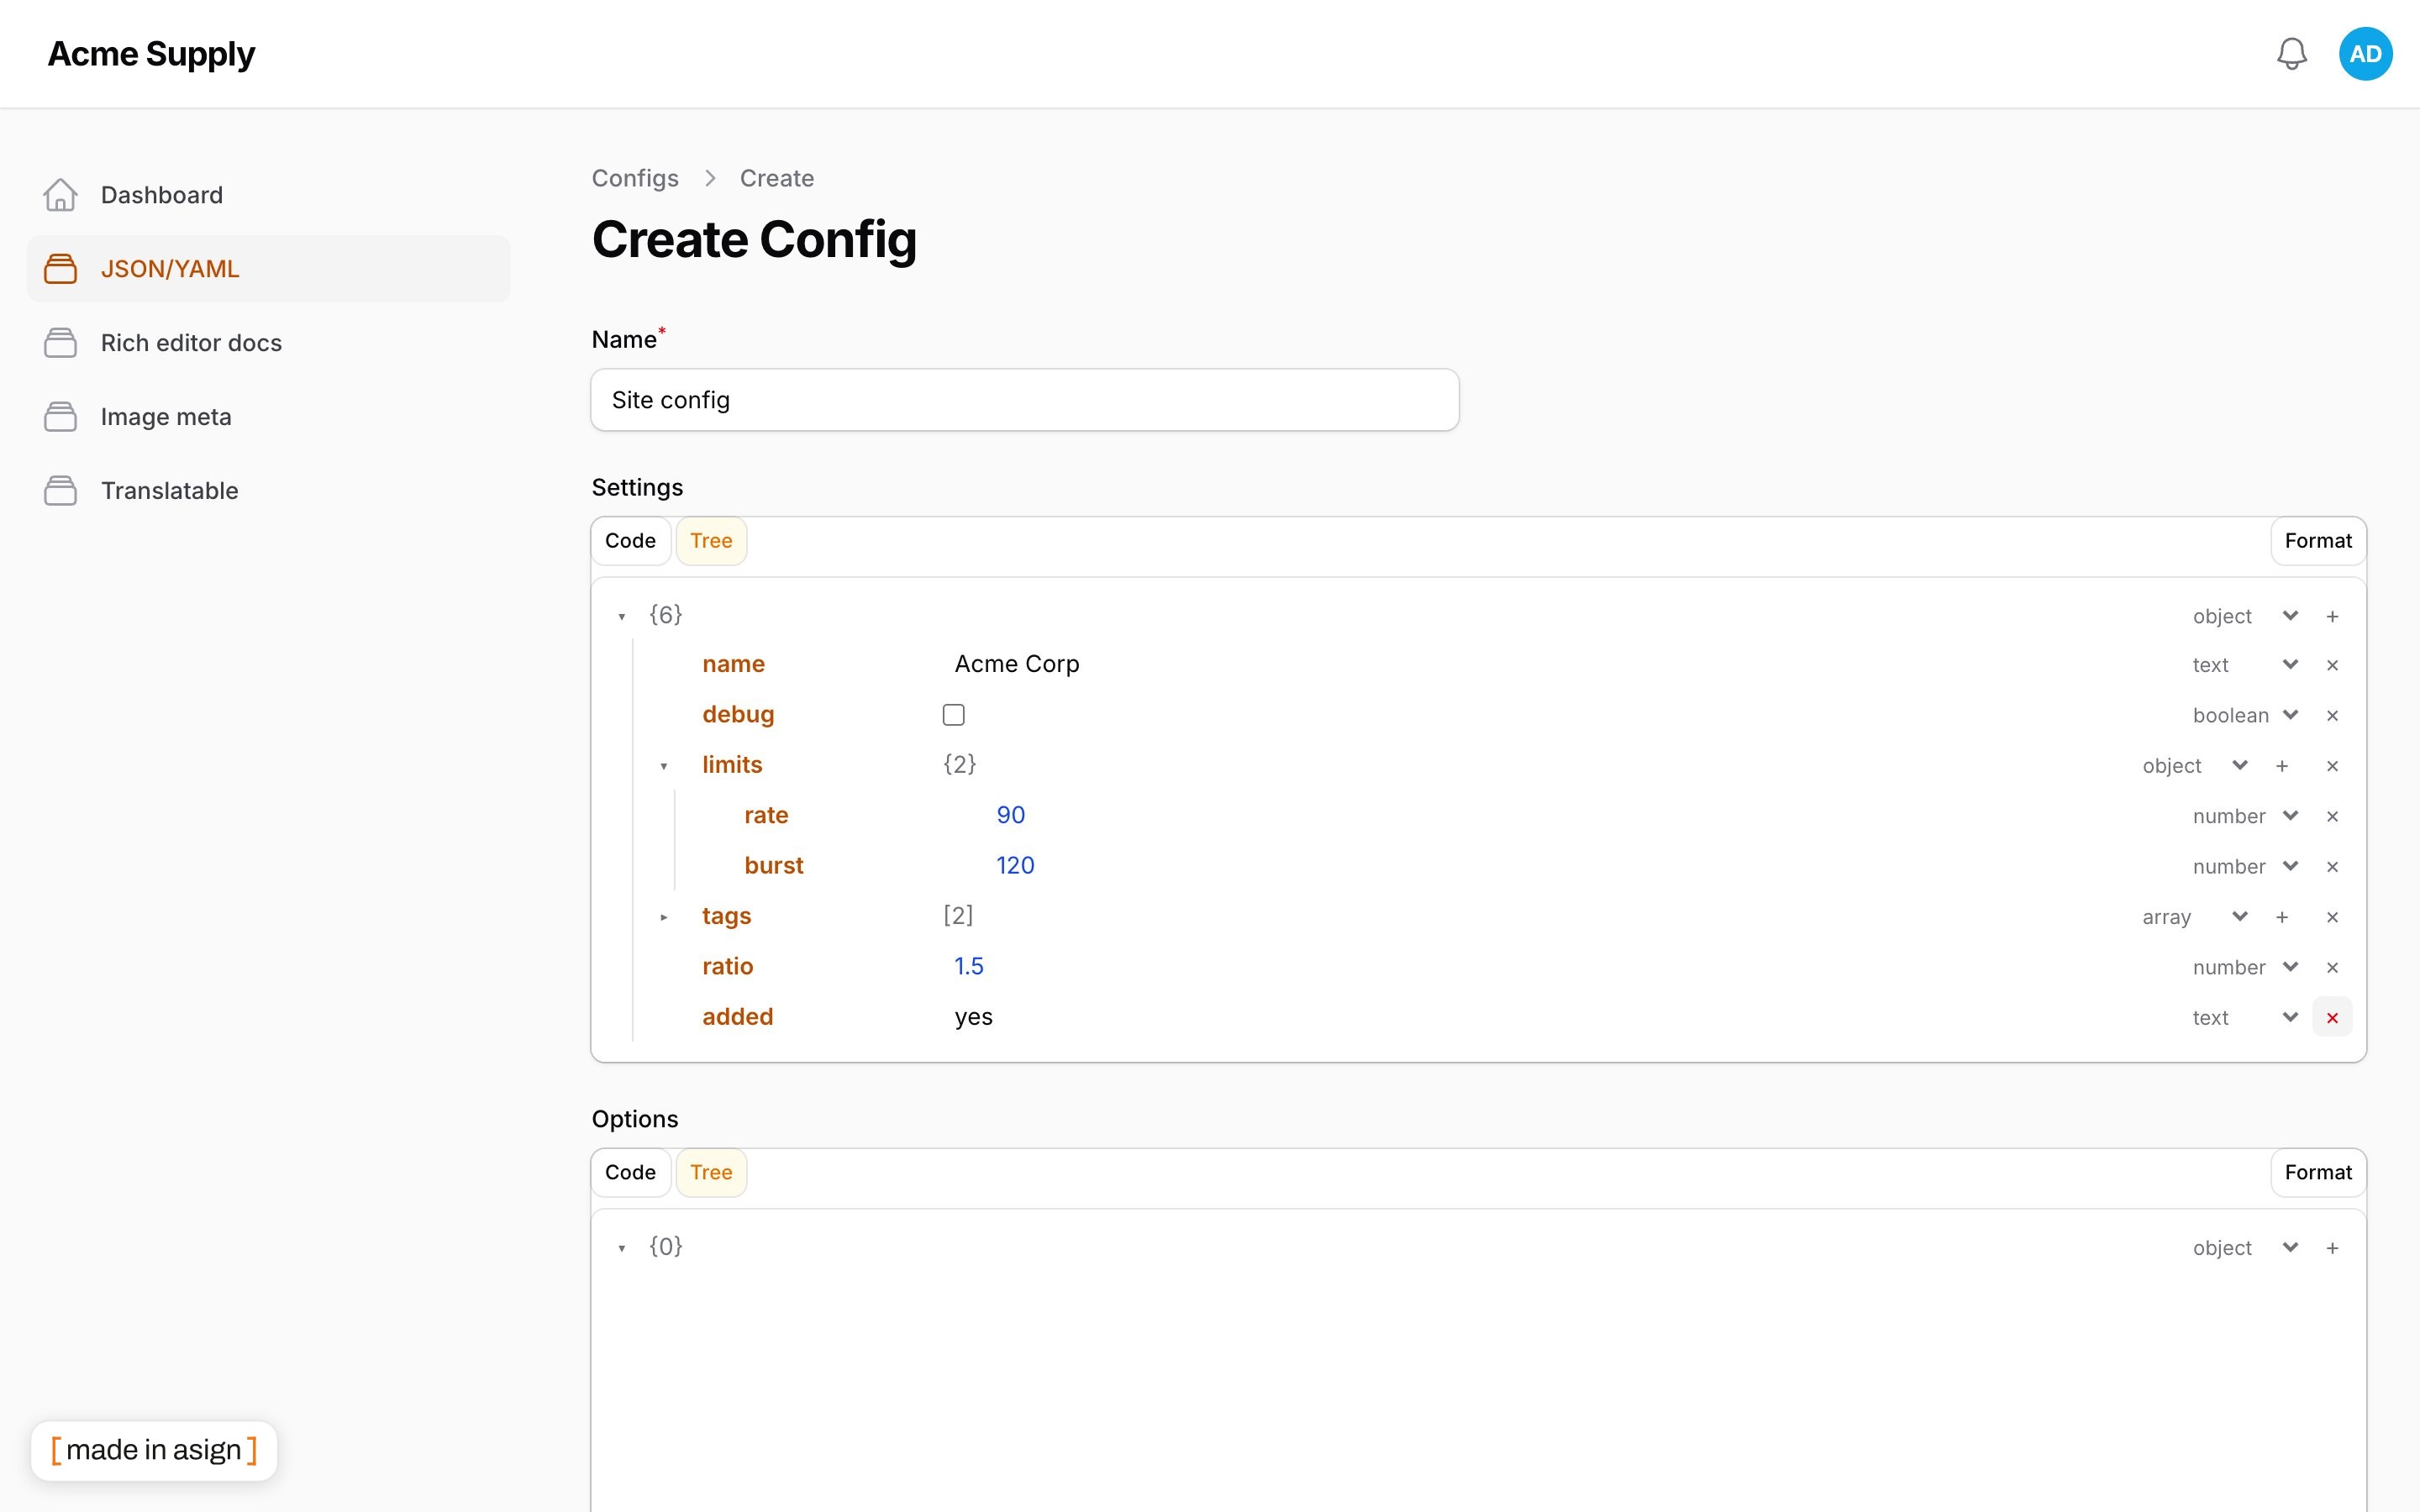This screenshot has width=2420, height=1512.
Task: Switch Options editor to Code tab
Action: 630,1173
